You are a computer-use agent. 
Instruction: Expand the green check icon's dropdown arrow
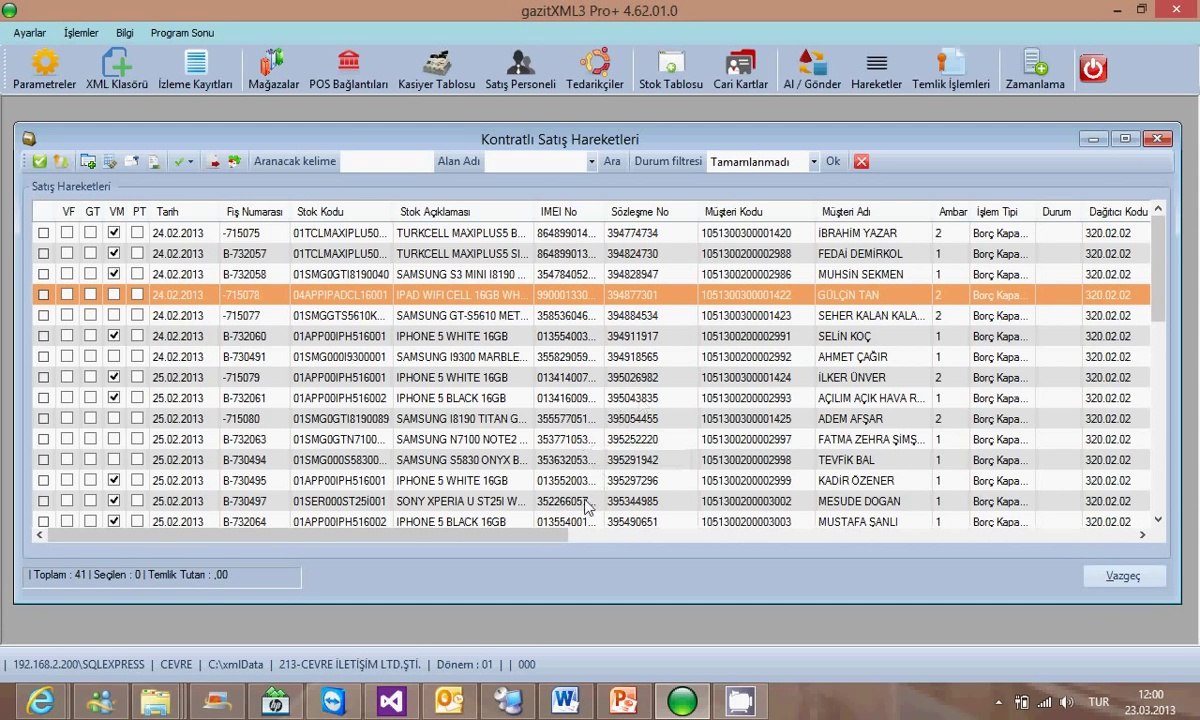(190, 162)
